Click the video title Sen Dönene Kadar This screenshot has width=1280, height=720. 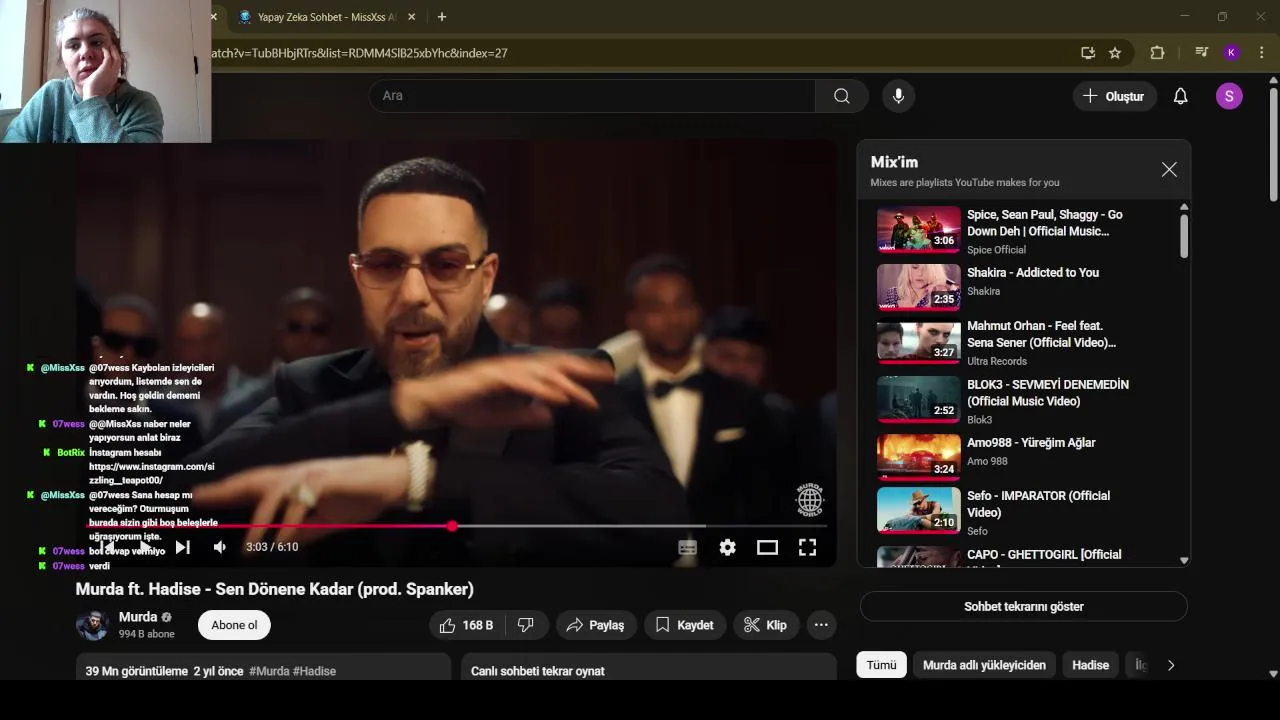coord(275,589)
